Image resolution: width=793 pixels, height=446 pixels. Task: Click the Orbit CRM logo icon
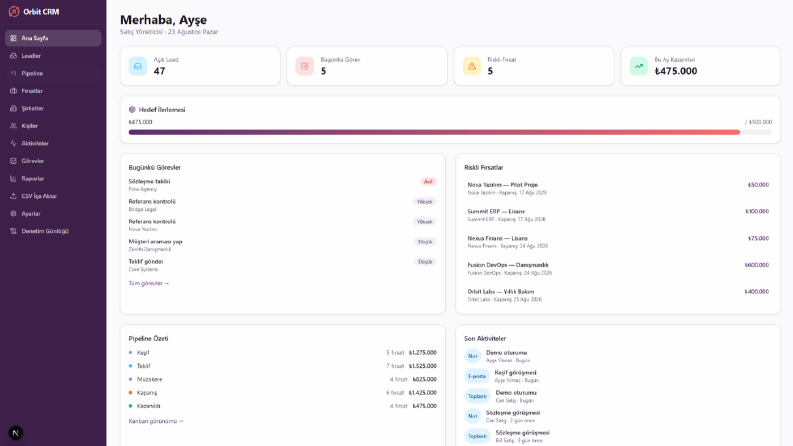(x=14, y=12)
